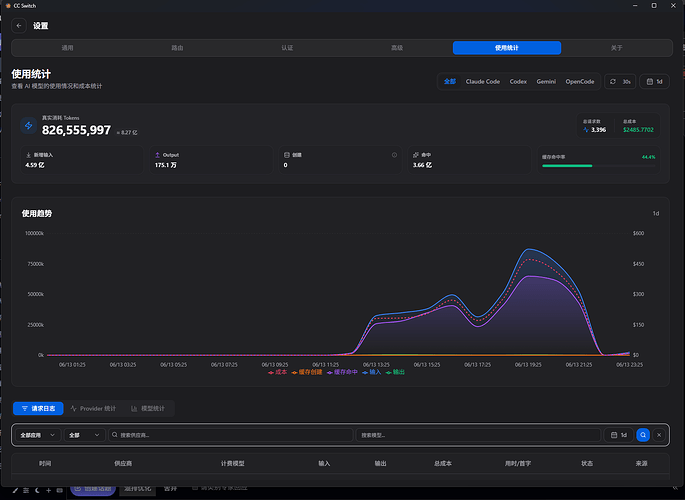The height and width of the screenshot is (500, 685).
Task: Click the lightning bolt Tokens icon
Action: pyautogui.click(x=28, y=126)
